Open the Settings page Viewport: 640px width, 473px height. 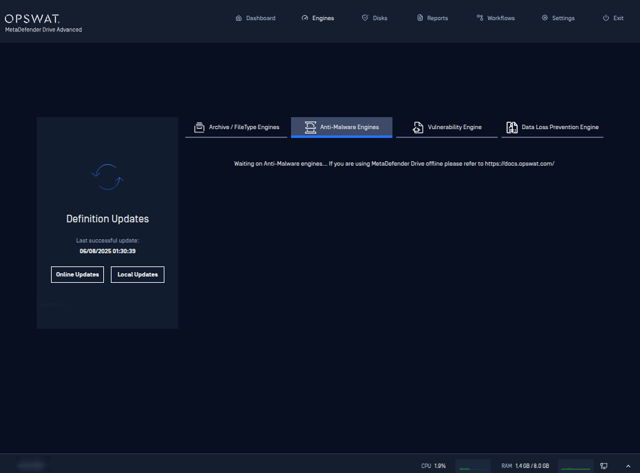[558, 18]
